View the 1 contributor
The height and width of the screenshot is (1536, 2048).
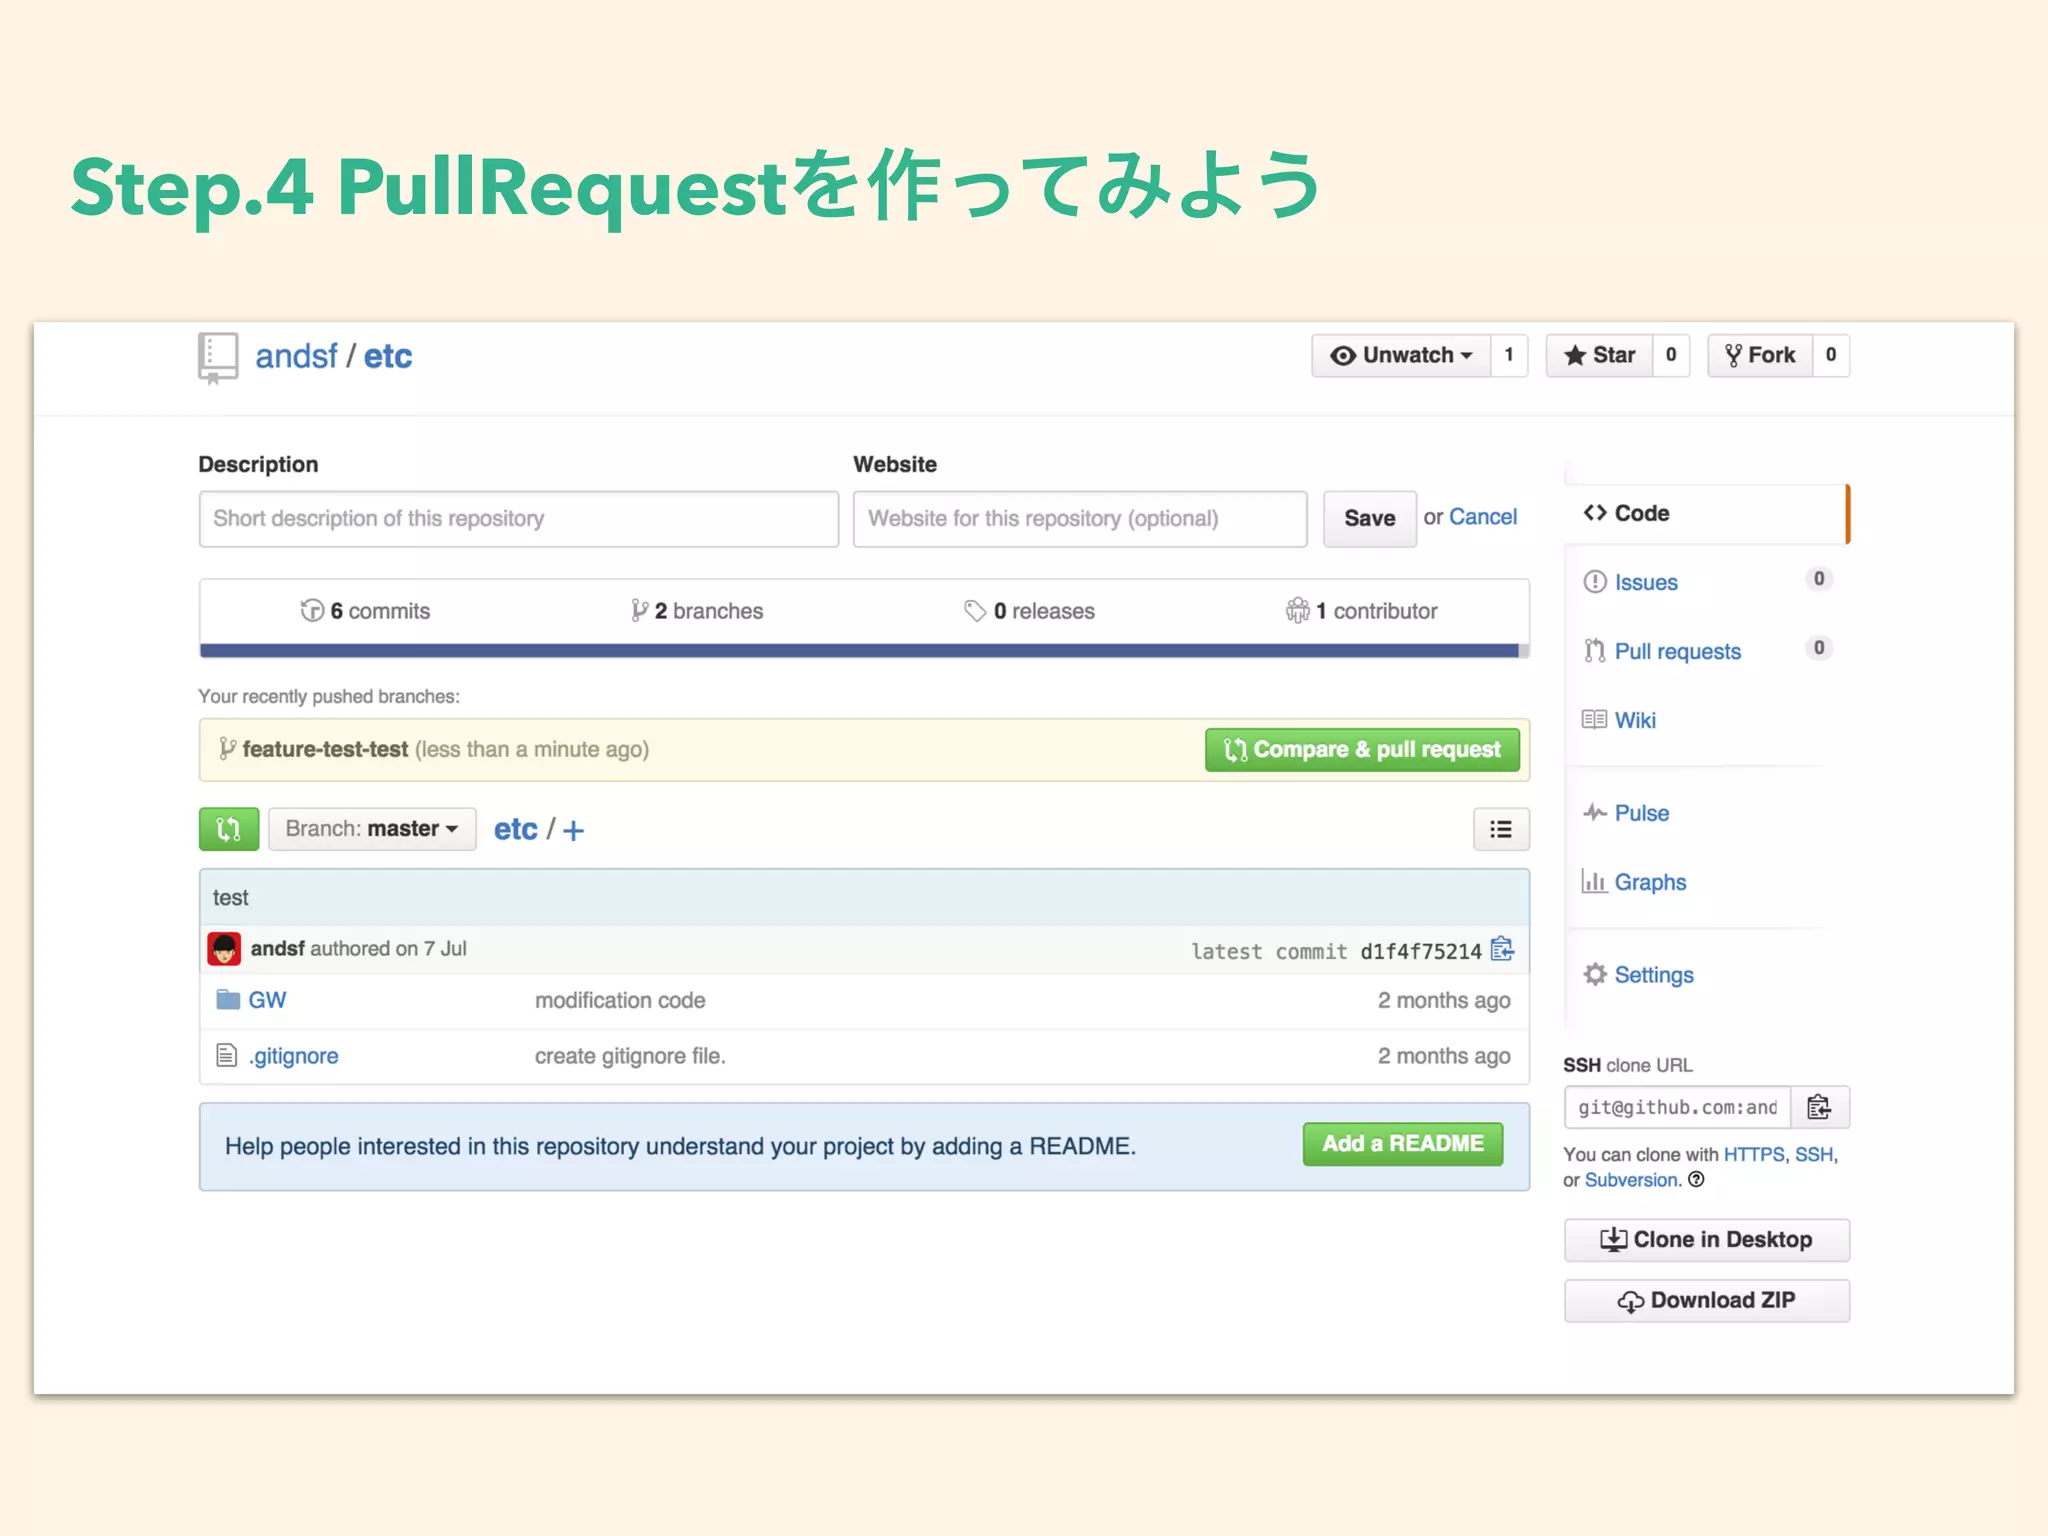coord(1361,611)
